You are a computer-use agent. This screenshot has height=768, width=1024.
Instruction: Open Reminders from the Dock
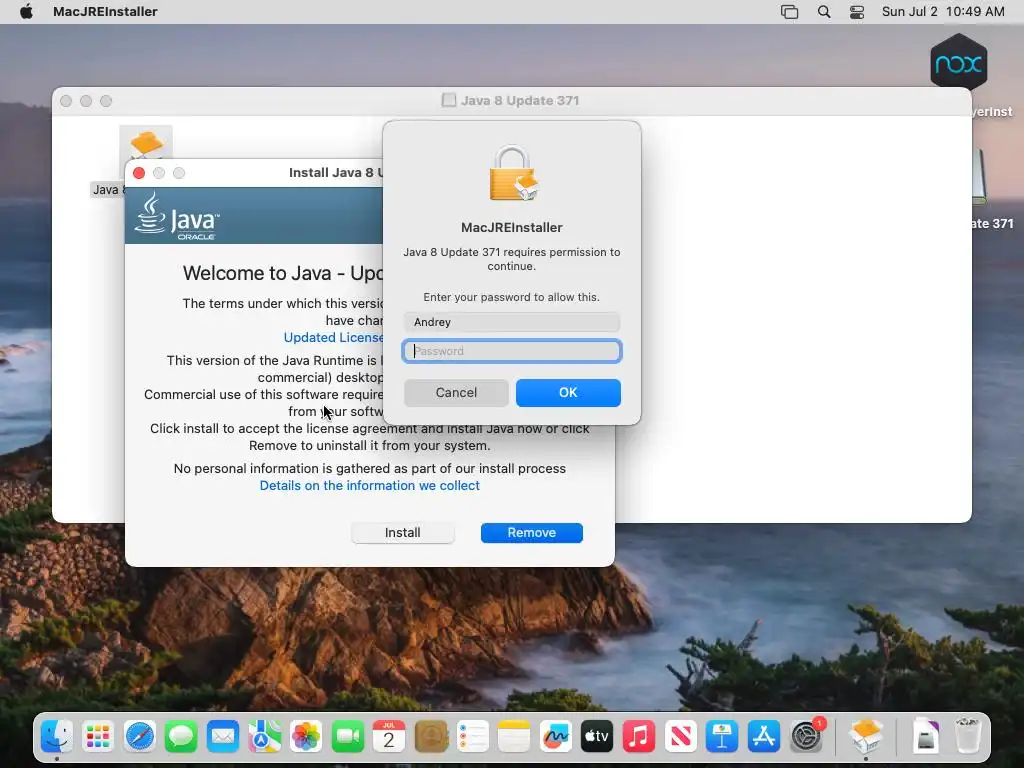click(472, 737)
